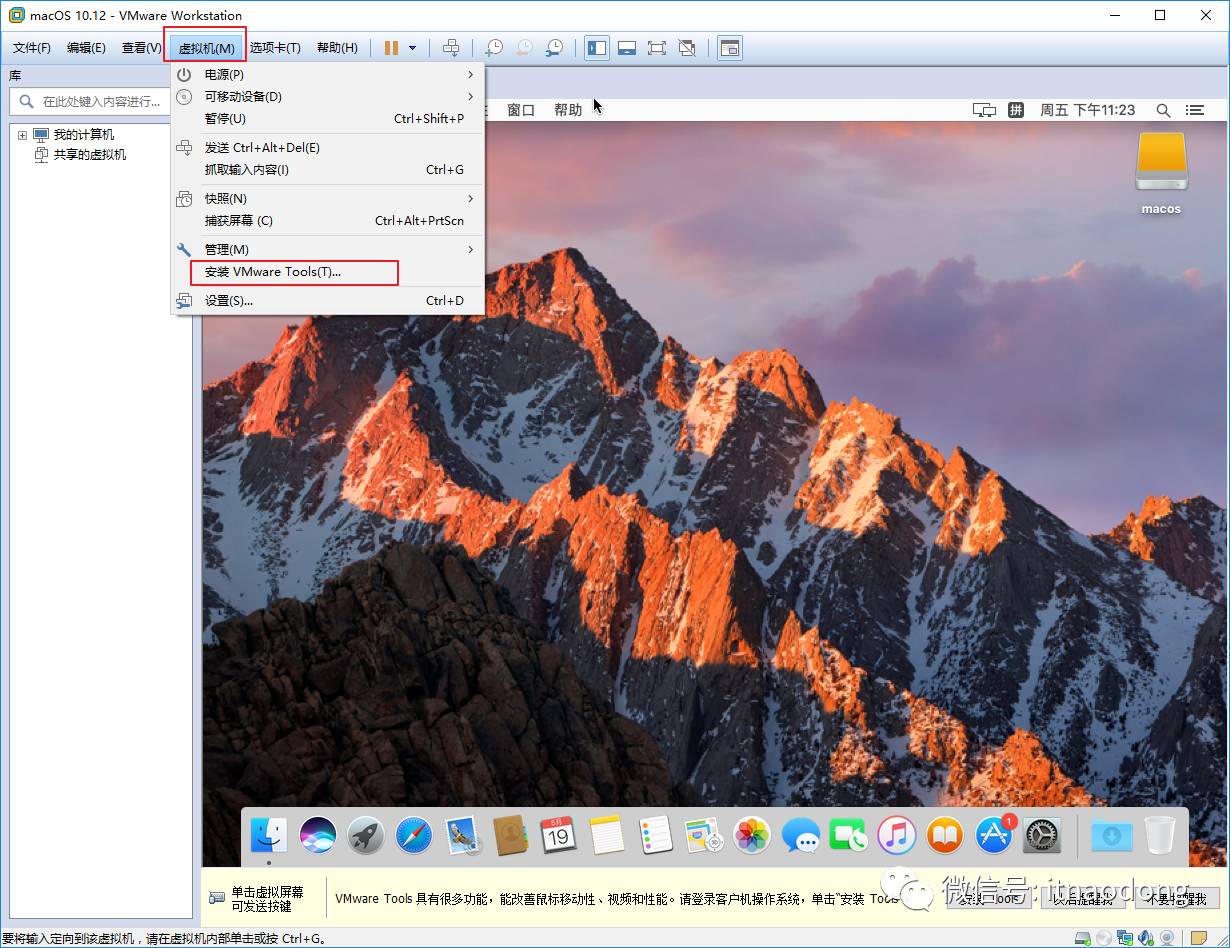Open 设置(S)... from the menu
1230x948 pixels.
(327, 301)
